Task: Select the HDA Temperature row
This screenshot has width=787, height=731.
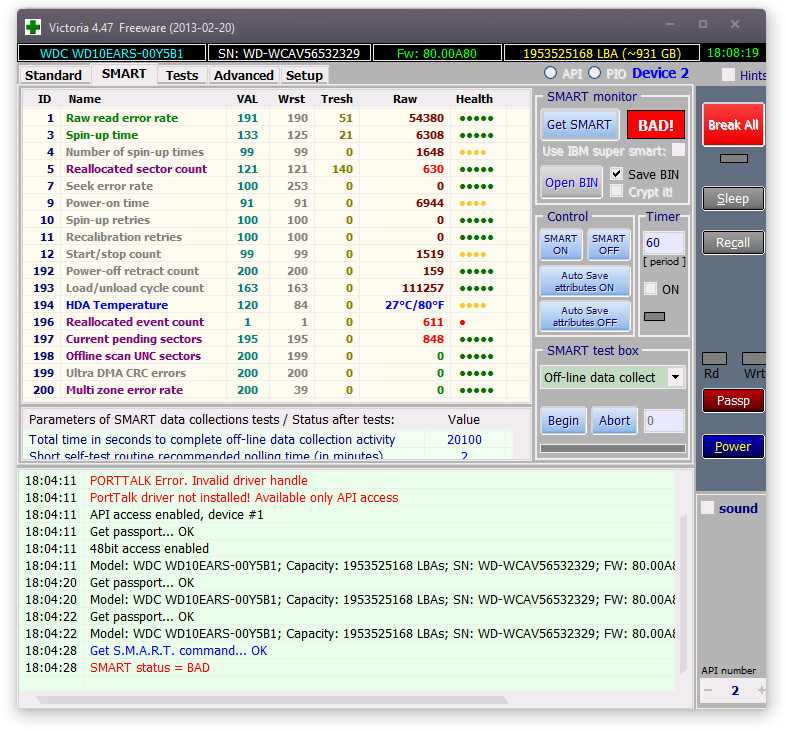Action: click(x=276, y=305)
